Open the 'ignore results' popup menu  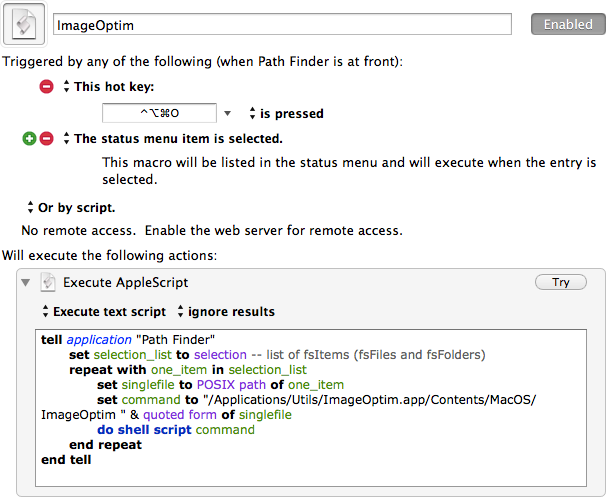point(226,311)
